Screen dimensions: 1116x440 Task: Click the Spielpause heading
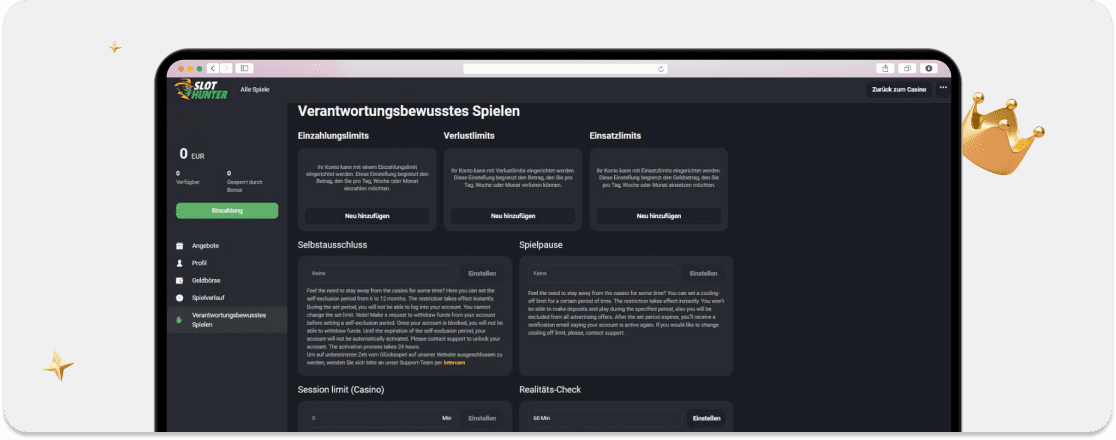(x=541, y=245)
